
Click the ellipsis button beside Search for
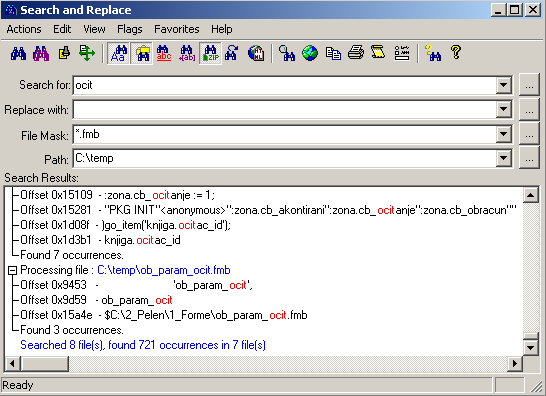529,85
